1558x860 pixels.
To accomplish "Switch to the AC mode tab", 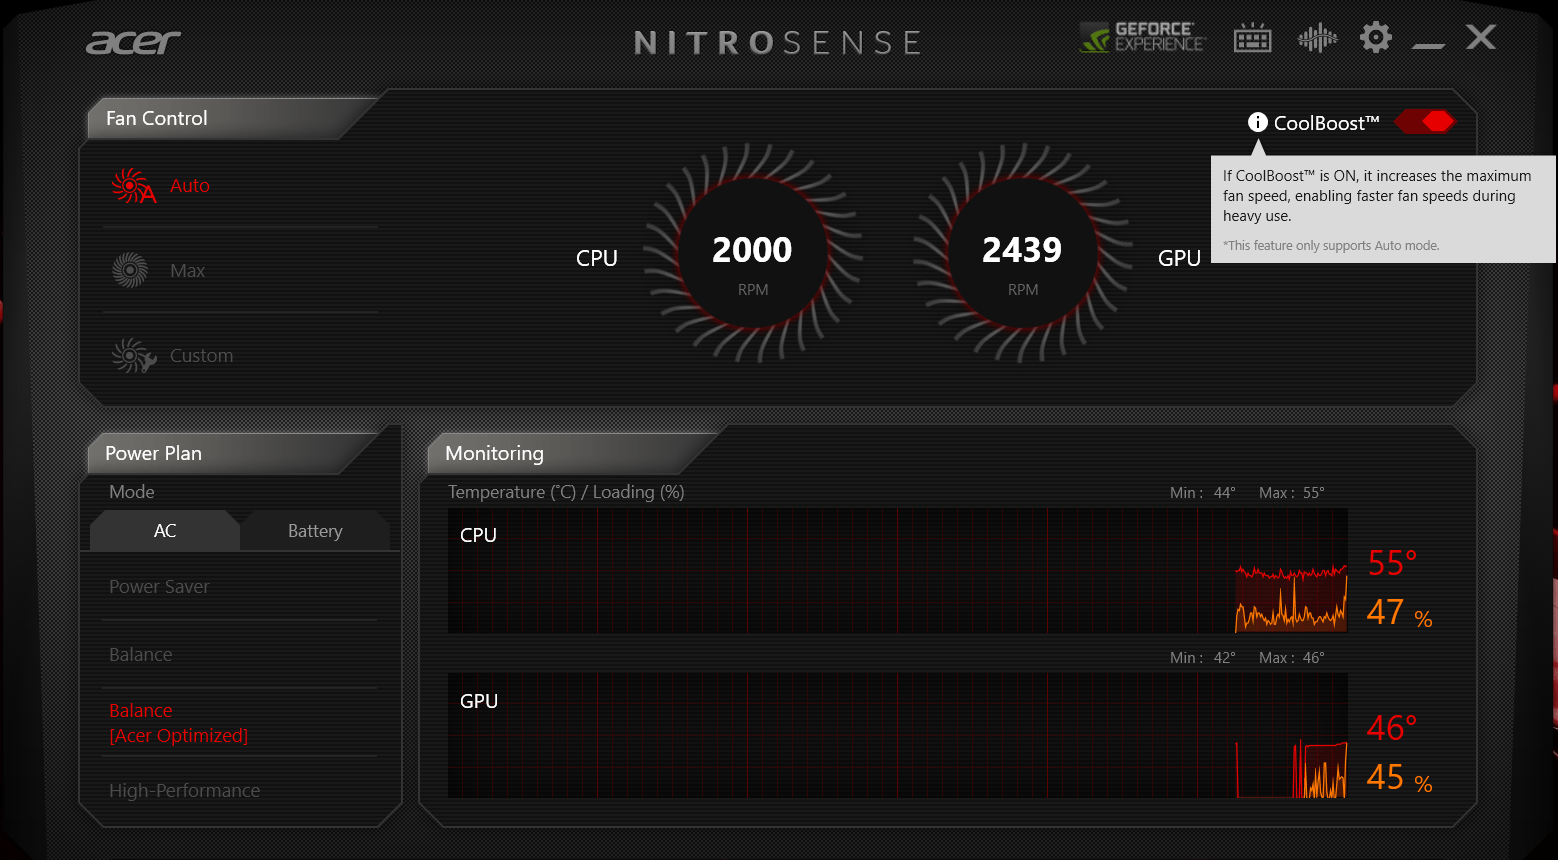I will [165, 531].
